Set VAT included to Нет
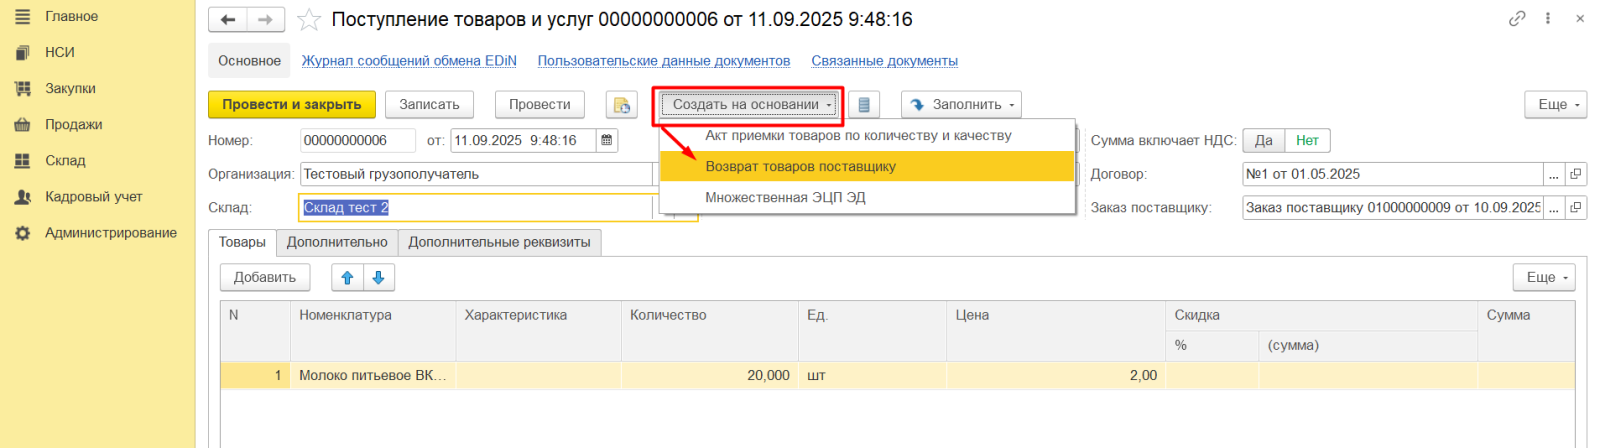This screenshot has height=448, width=1600. 1307,141
